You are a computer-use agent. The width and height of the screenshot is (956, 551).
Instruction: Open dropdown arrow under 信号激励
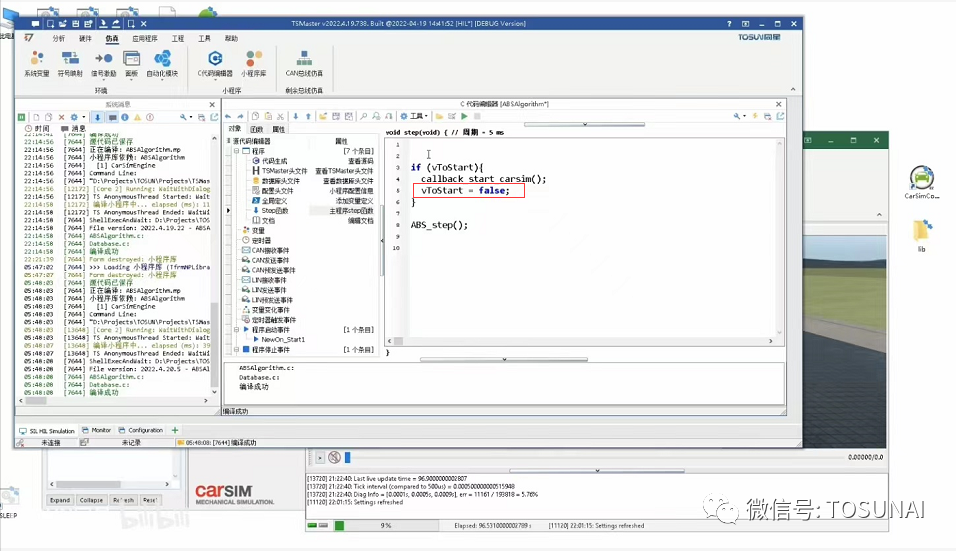pos(103,80)
